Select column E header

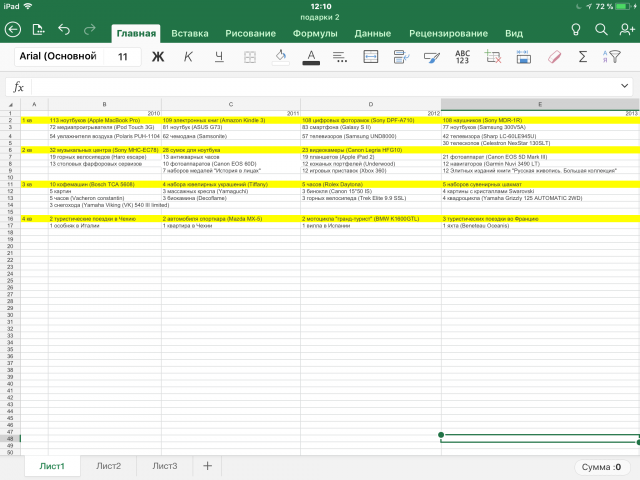tap(540, 104)
